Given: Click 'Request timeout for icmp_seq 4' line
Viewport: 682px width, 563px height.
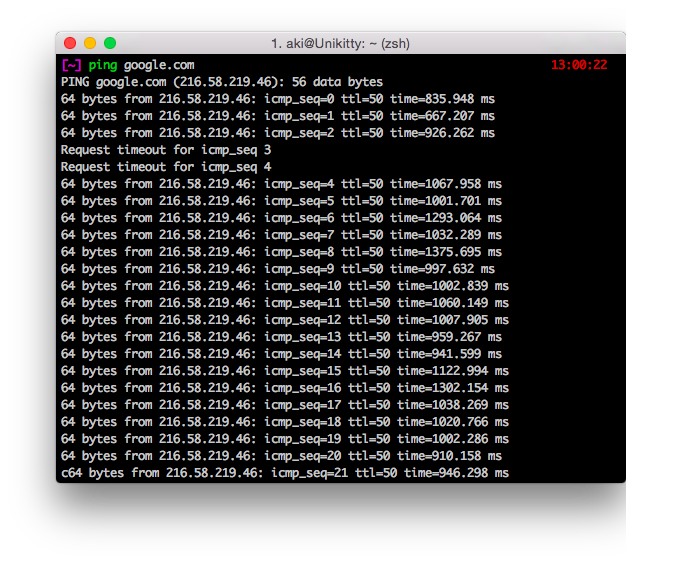Looking at the screenshot, I should click(x=166, y=167).
